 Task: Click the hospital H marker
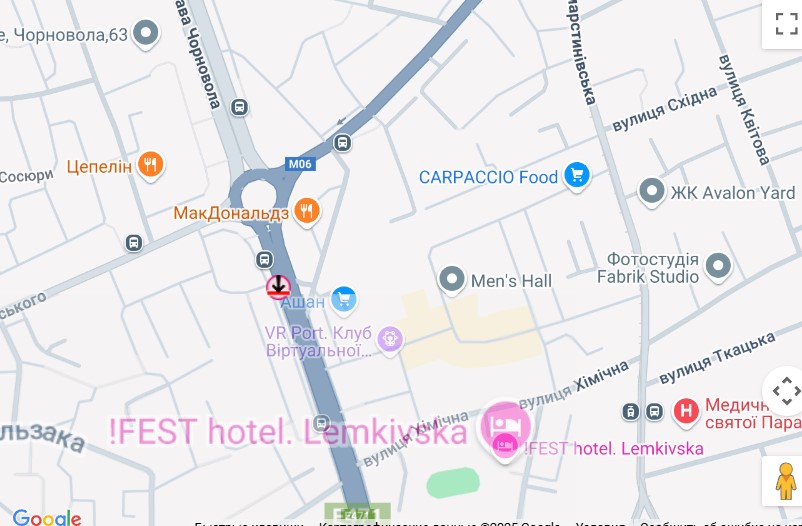[x=686, y=411]
